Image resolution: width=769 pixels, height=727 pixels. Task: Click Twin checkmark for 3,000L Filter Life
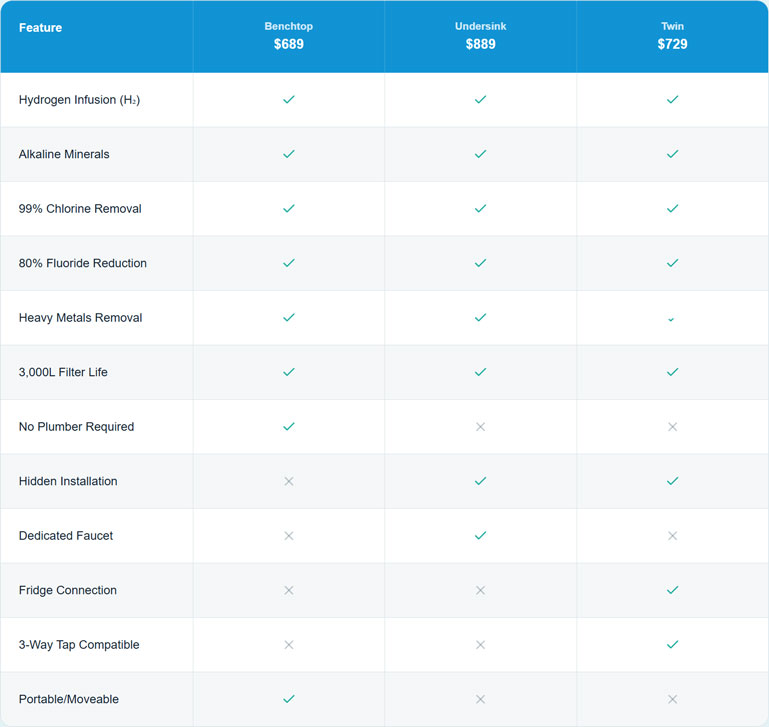672,372
